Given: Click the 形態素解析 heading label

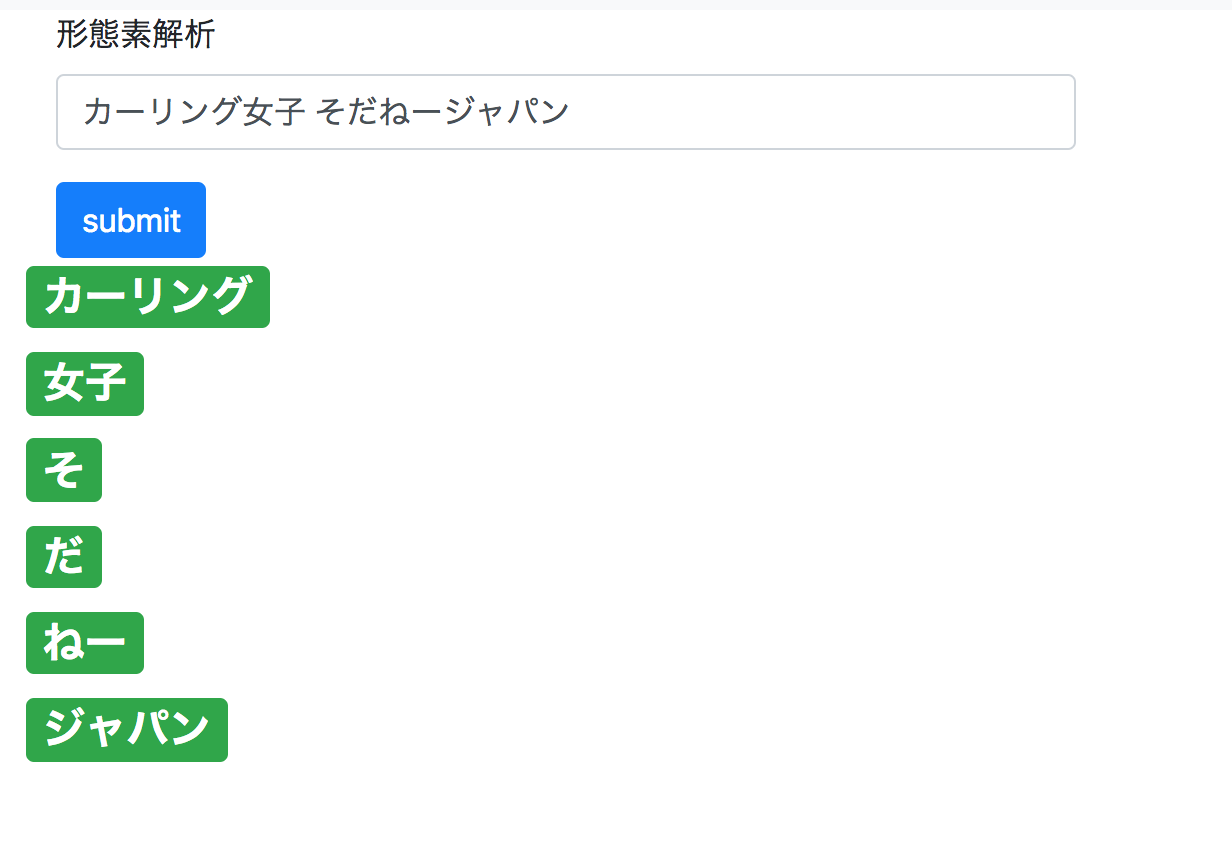Looking at the screenshot, I should coord(135,36).
